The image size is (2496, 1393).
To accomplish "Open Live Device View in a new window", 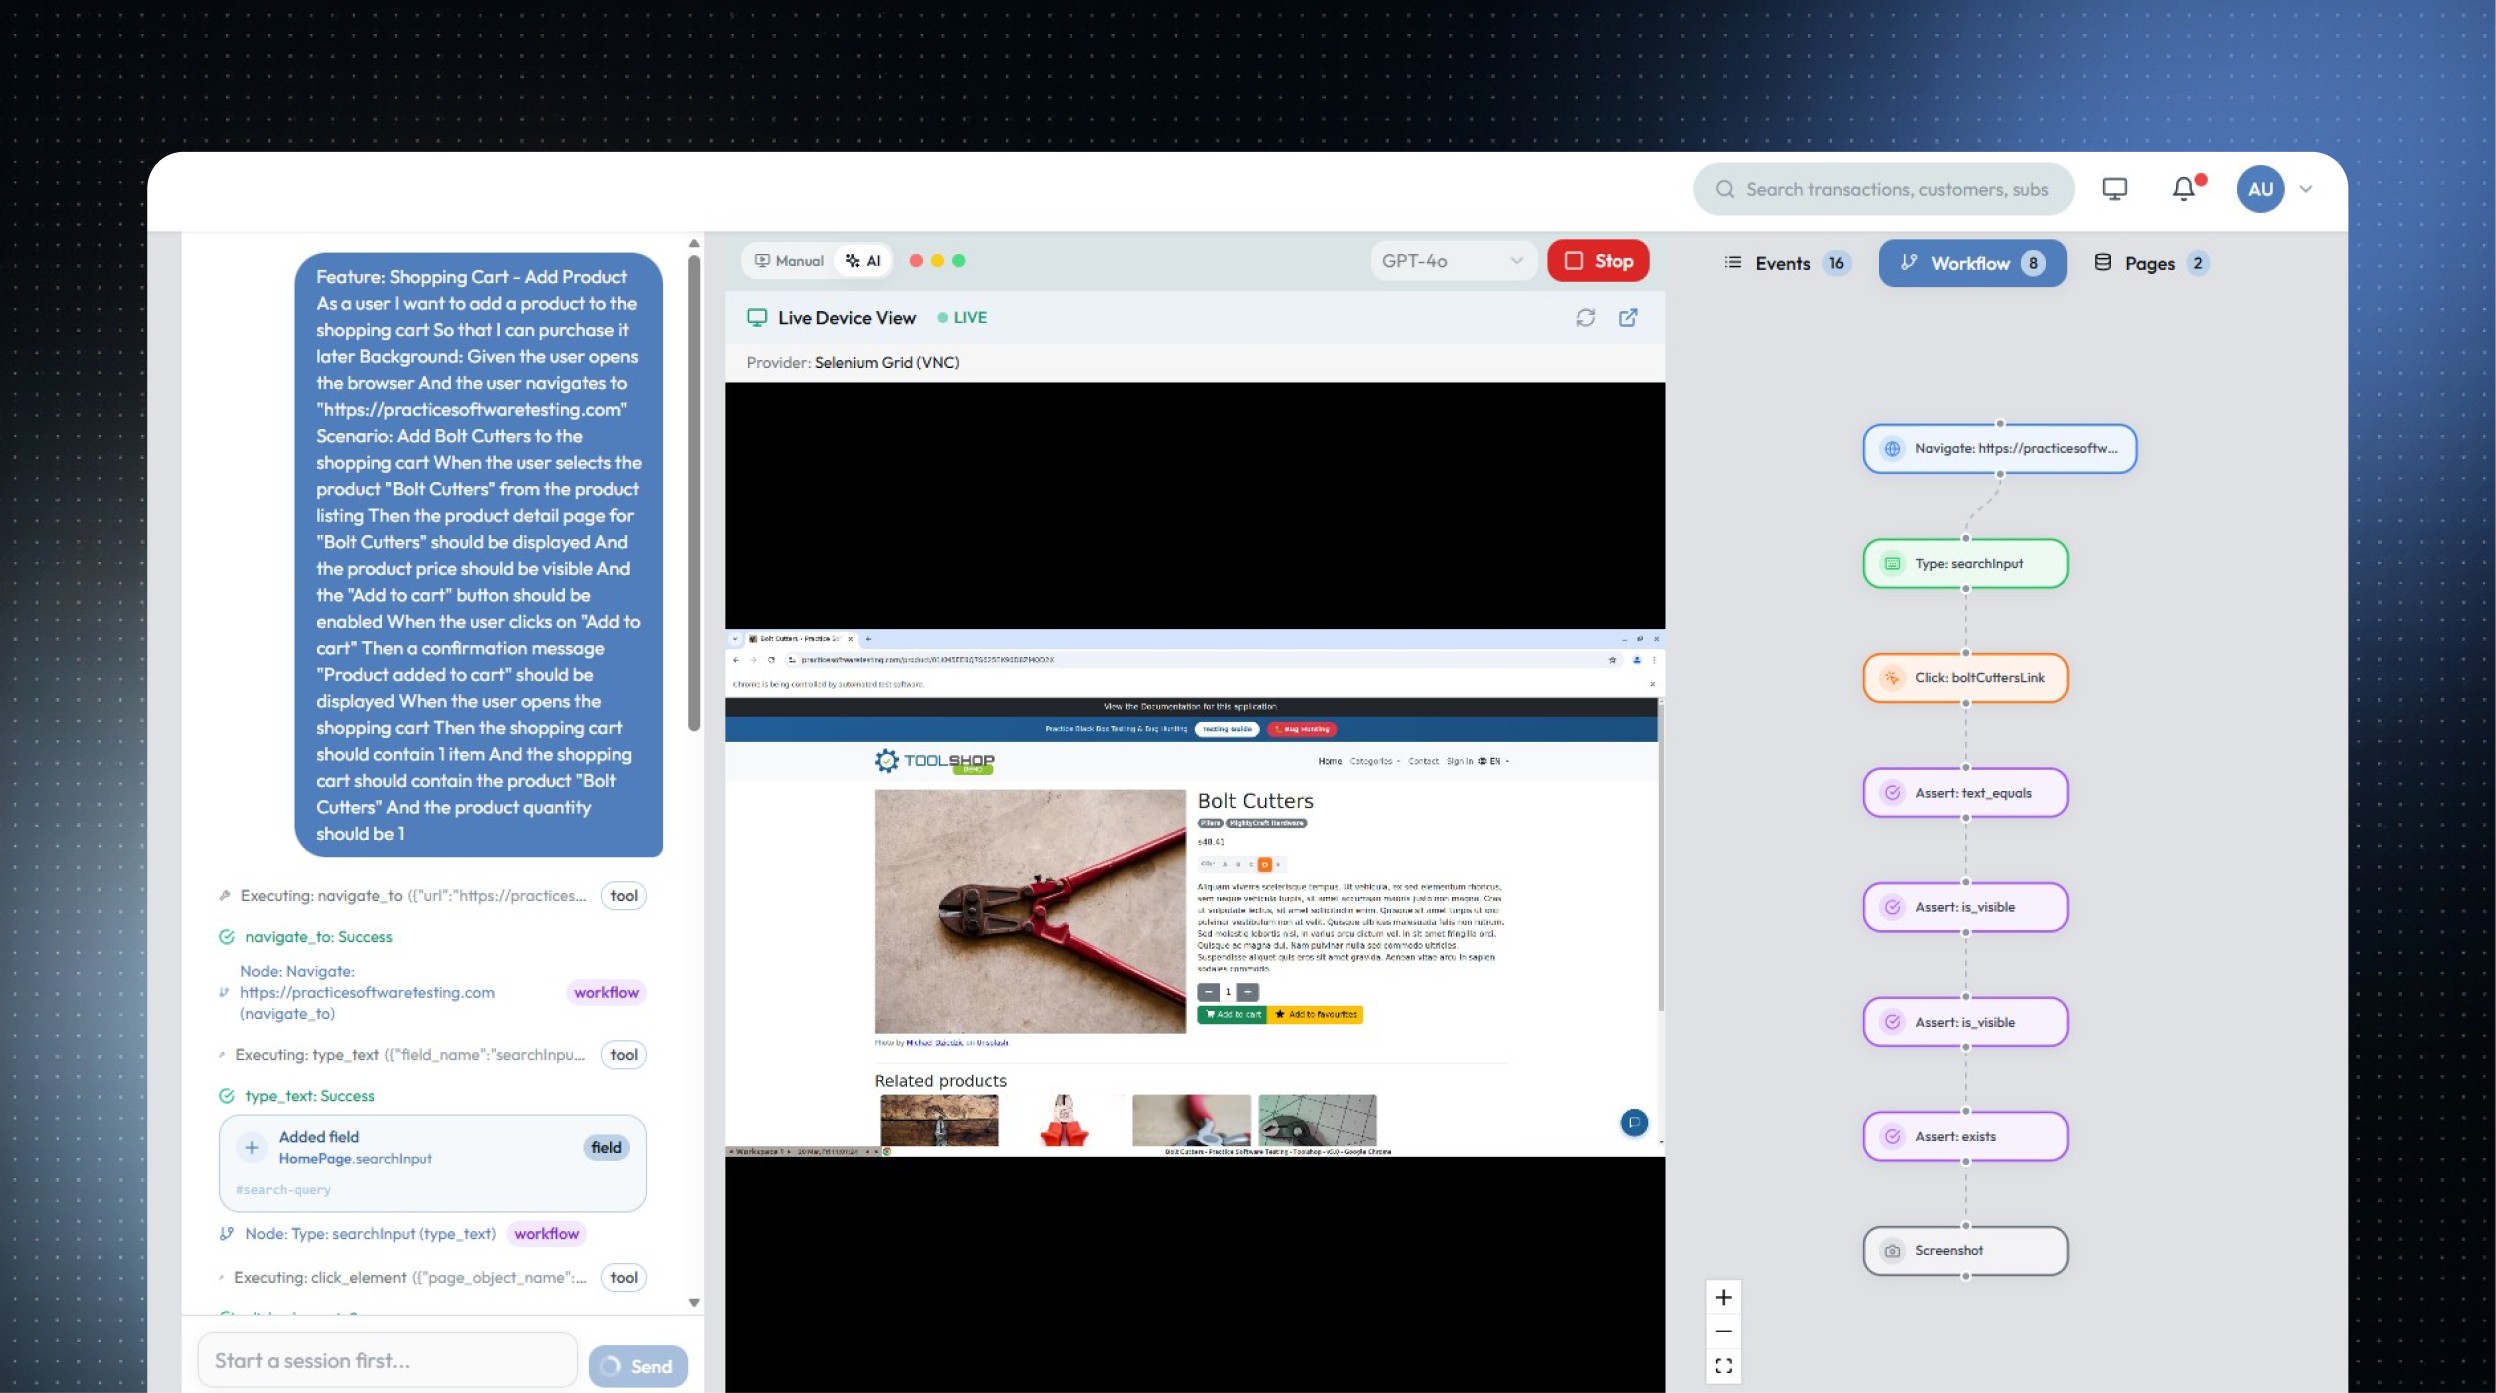I will click(1628, 318).
